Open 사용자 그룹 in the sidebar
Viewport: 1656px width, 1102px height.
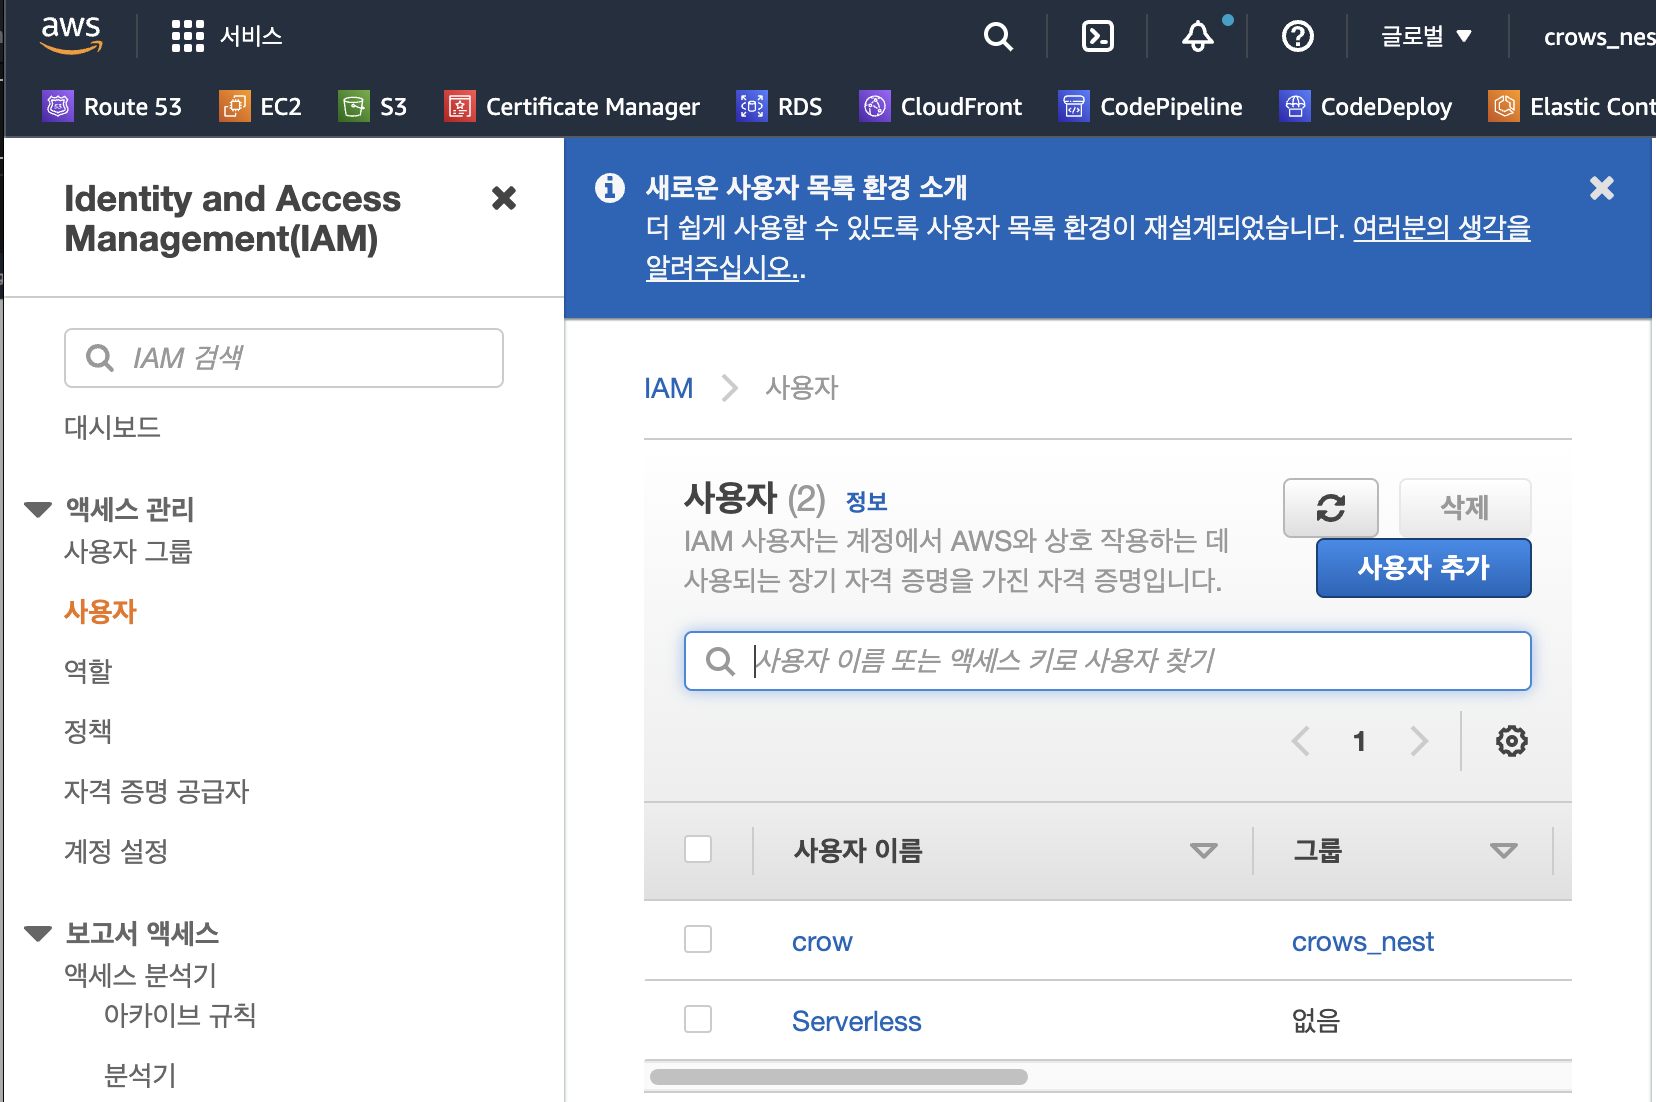[128, 551]
